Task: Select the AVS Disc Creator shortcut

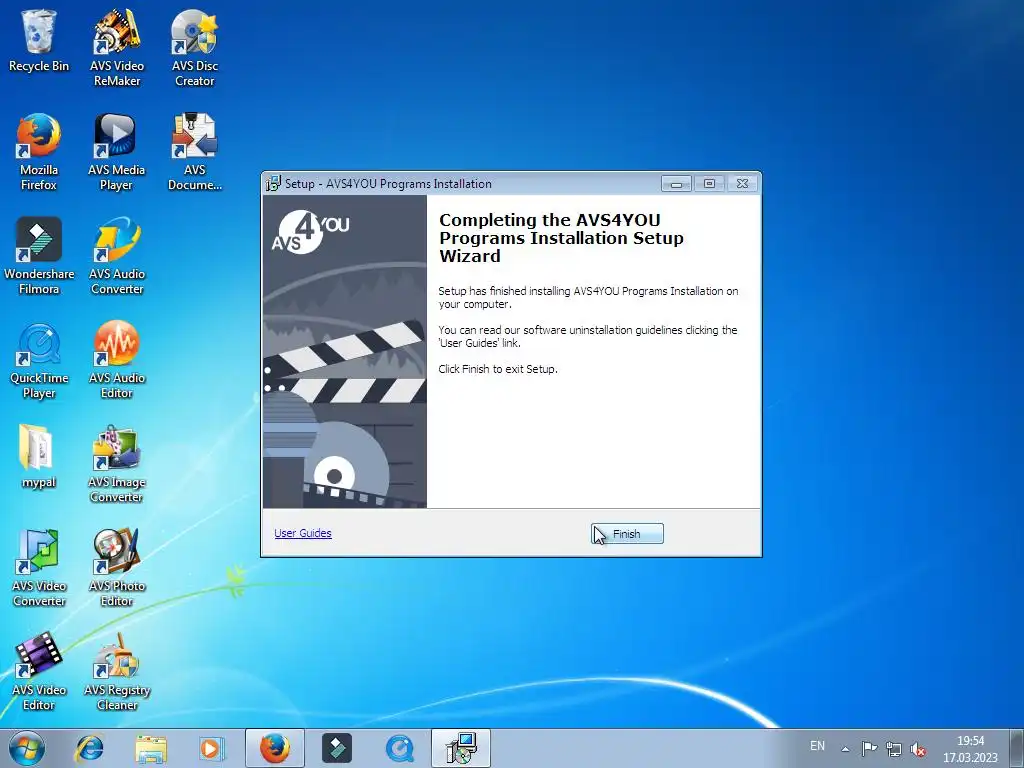Action: 195,48
